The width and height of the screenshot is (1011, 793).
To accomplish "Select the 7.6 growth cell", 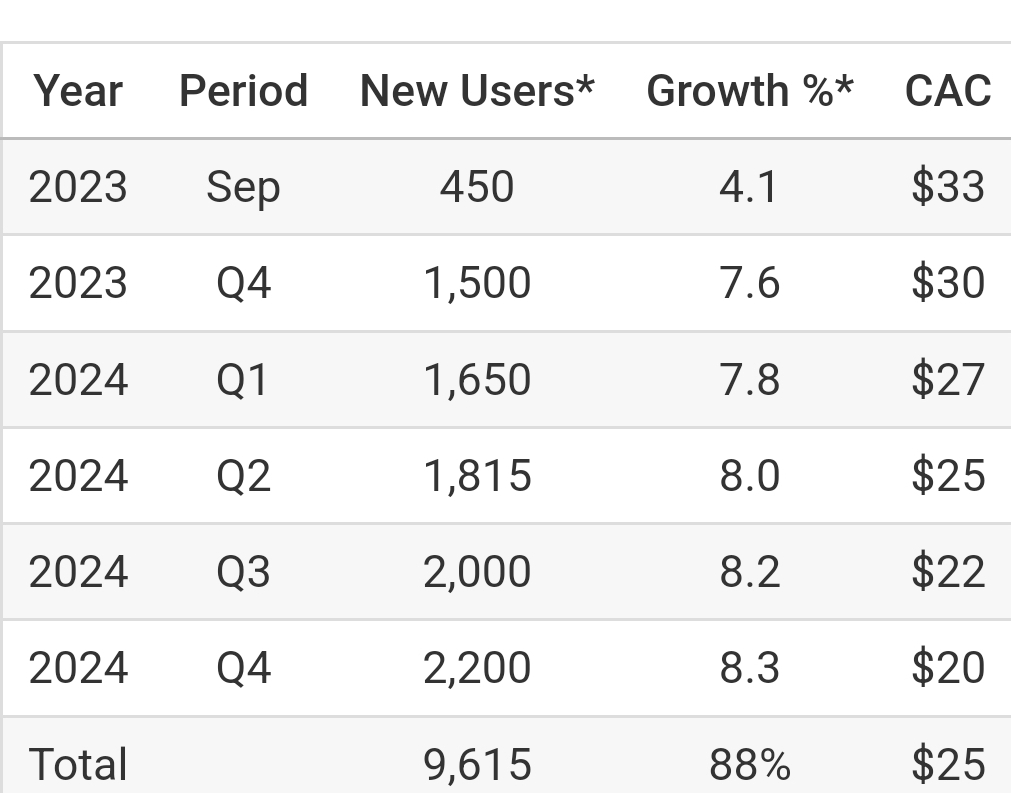I will (x=750, y=283).
